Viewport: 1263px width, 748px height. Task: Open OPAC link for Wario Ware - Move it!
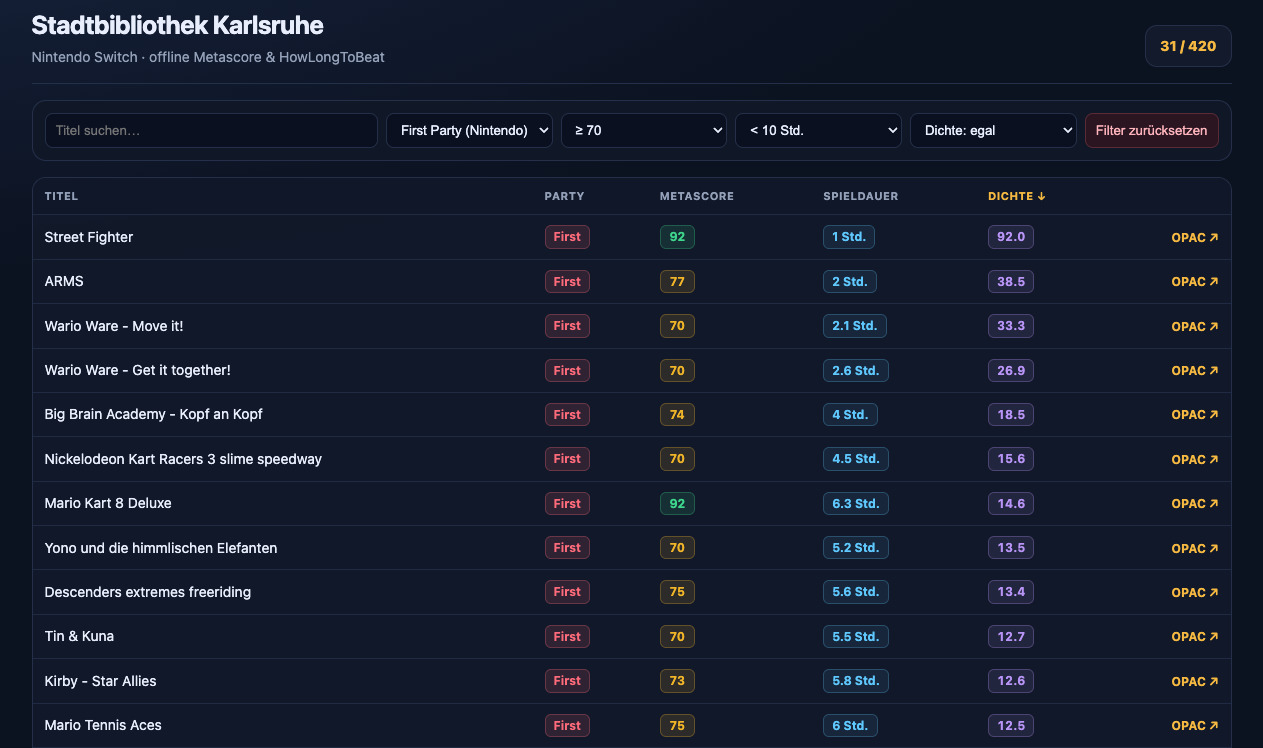pos(1195,326)
